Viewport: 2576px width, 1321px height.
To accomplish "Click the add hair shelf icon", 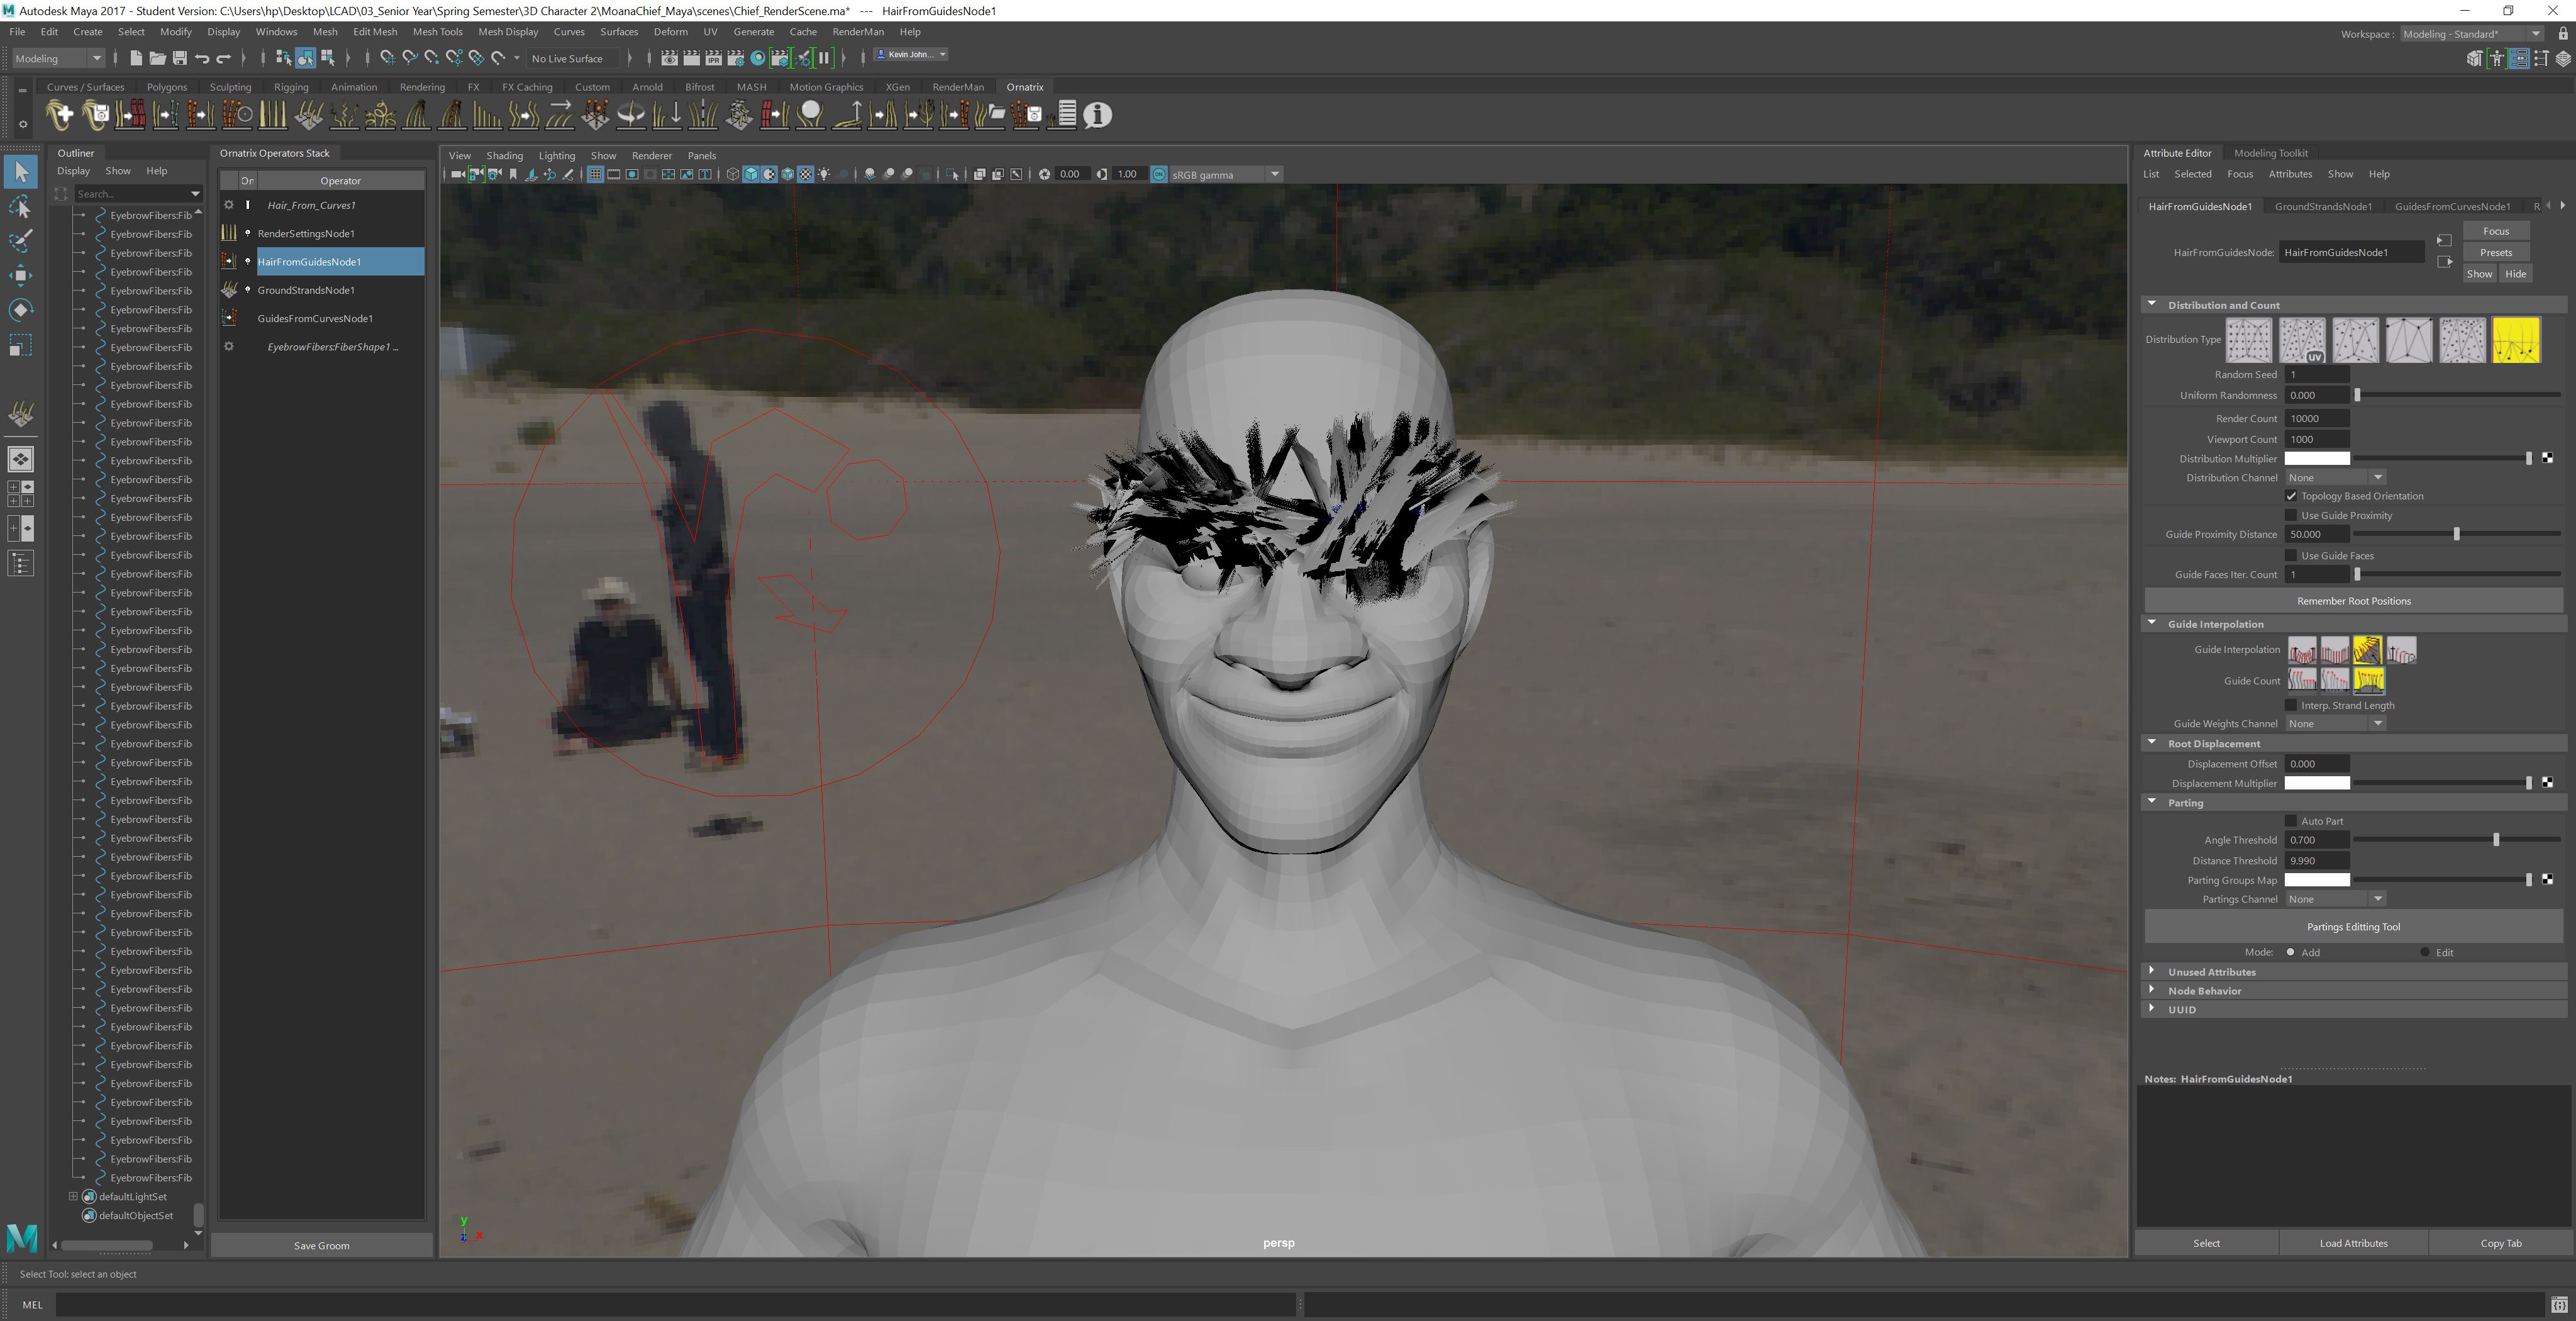I will pyautogui.click(x=60, y=115).
